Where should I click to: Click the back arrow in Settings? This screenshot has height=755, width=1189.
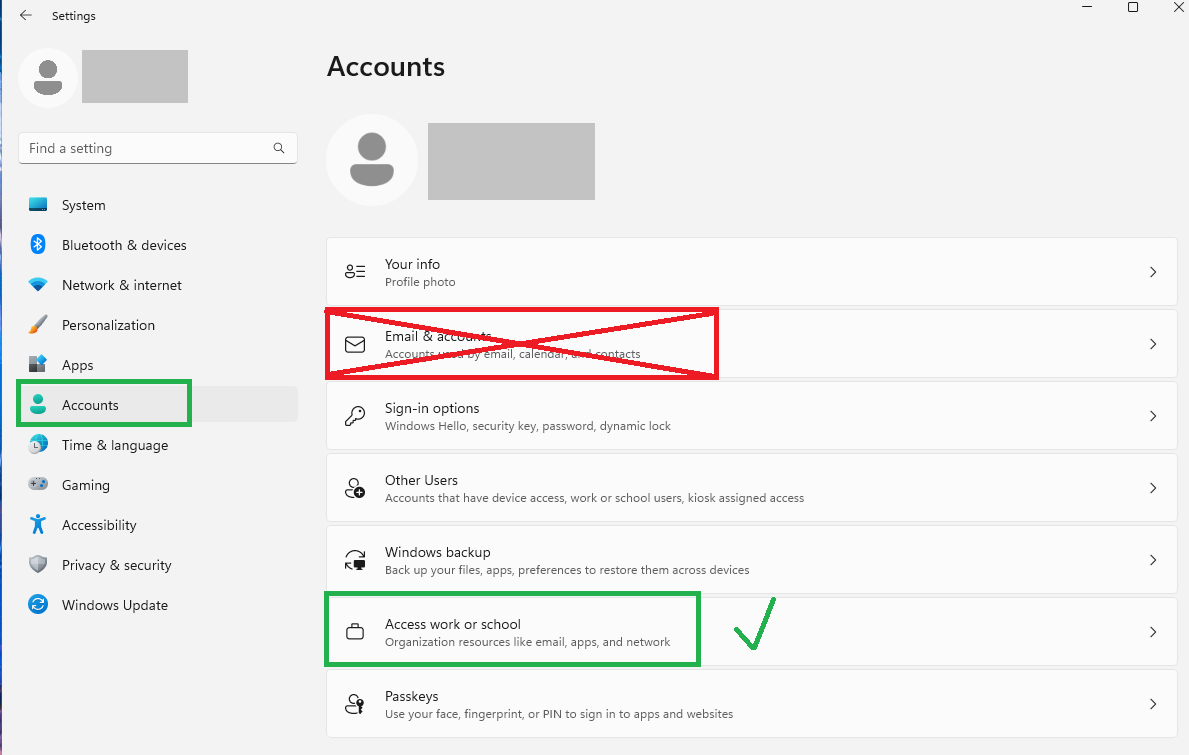tap(26, 15)
